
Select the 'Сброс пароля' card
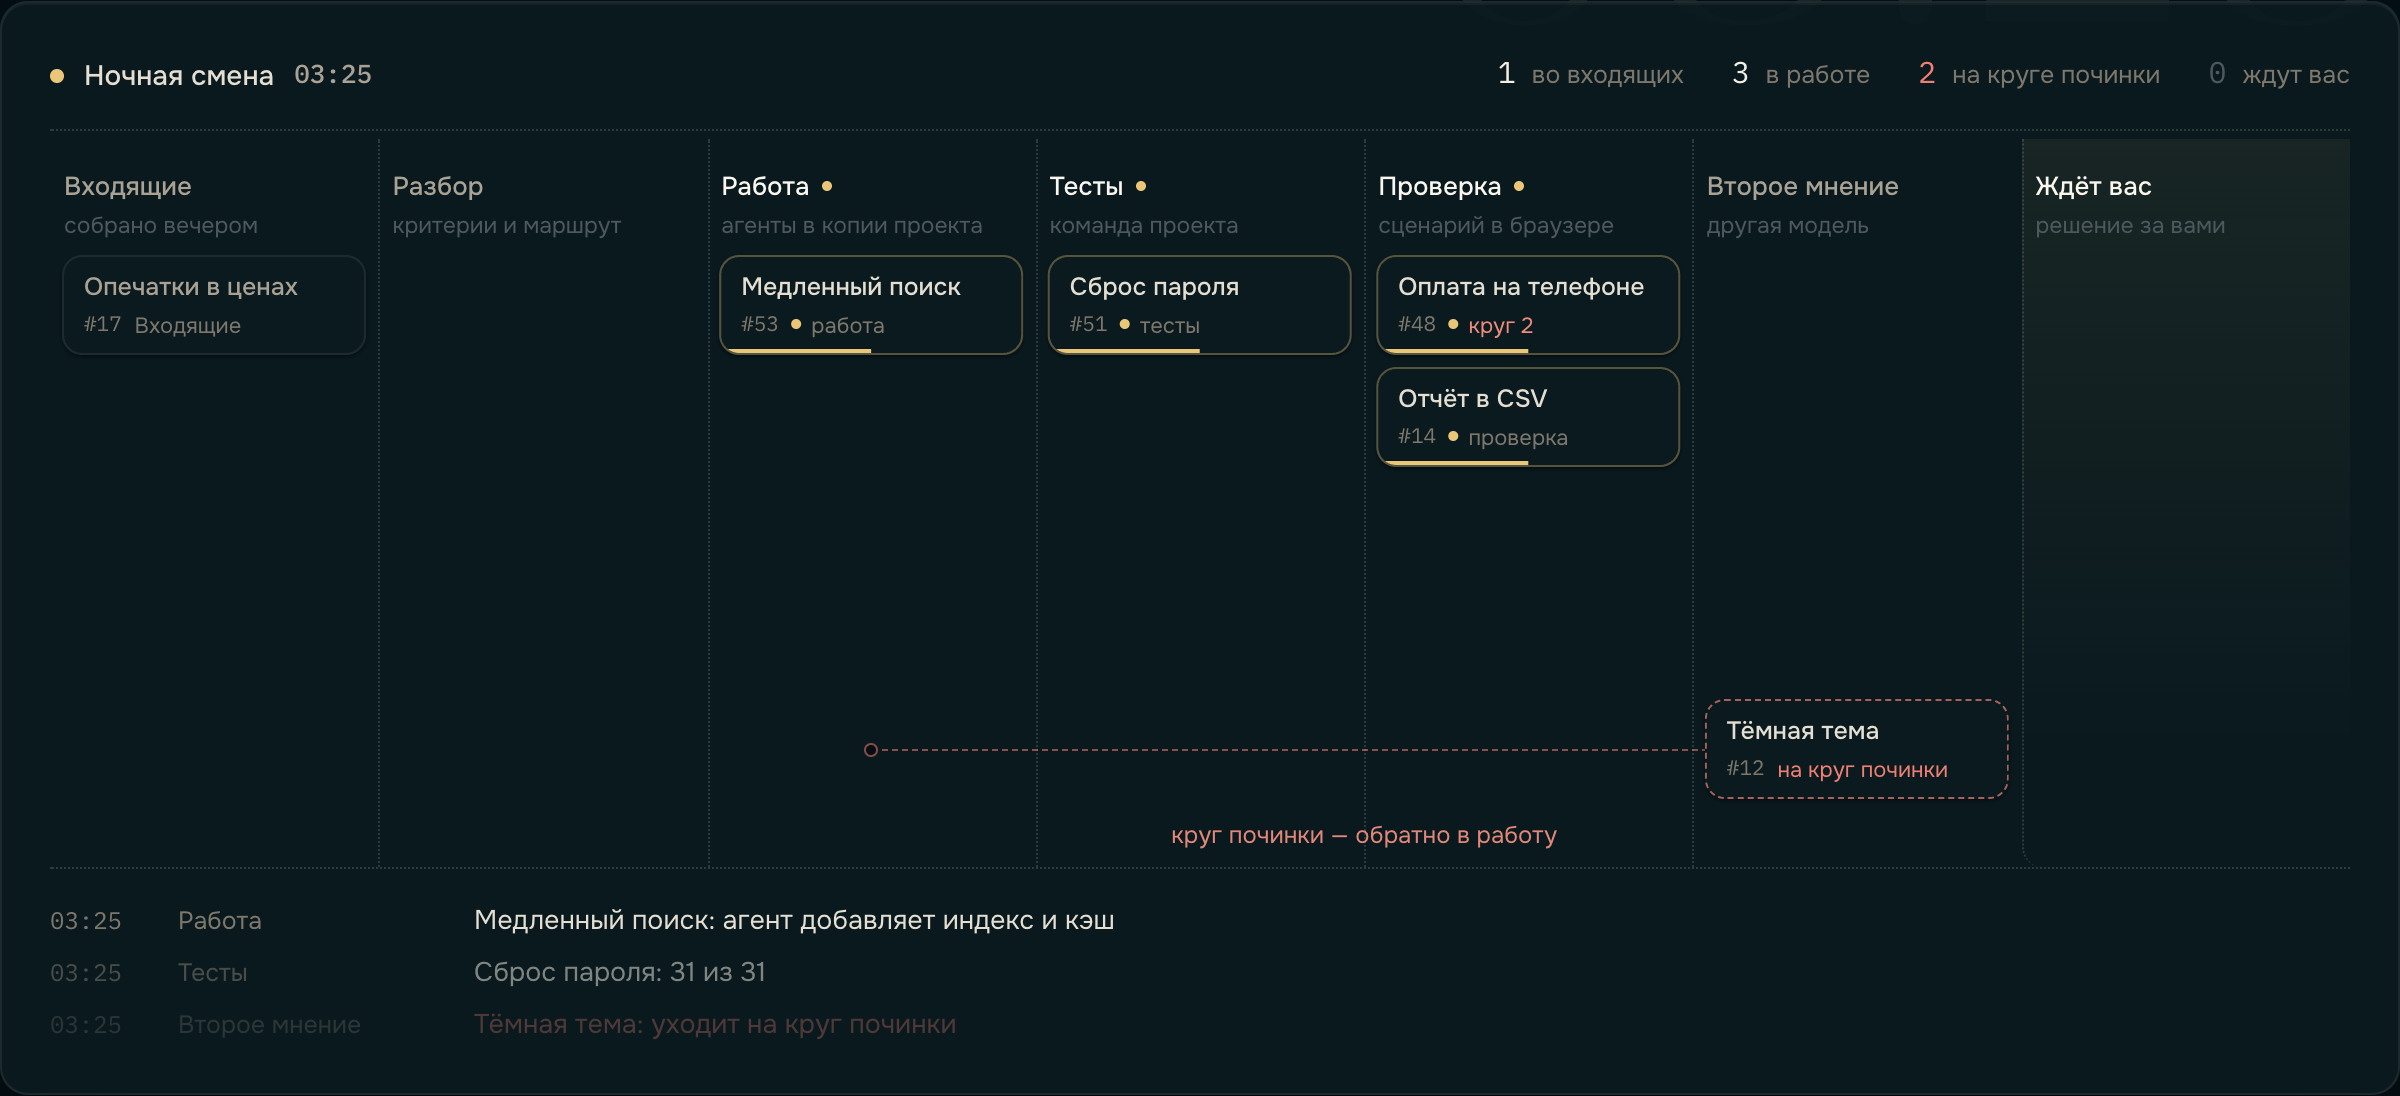(x=1199, y=305)
